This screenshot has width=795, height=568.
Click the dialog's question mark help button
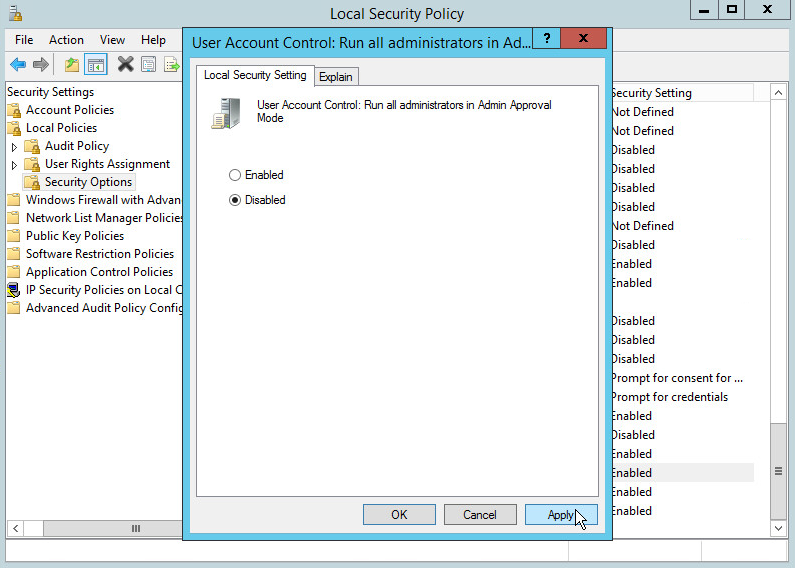click(546, 39)
